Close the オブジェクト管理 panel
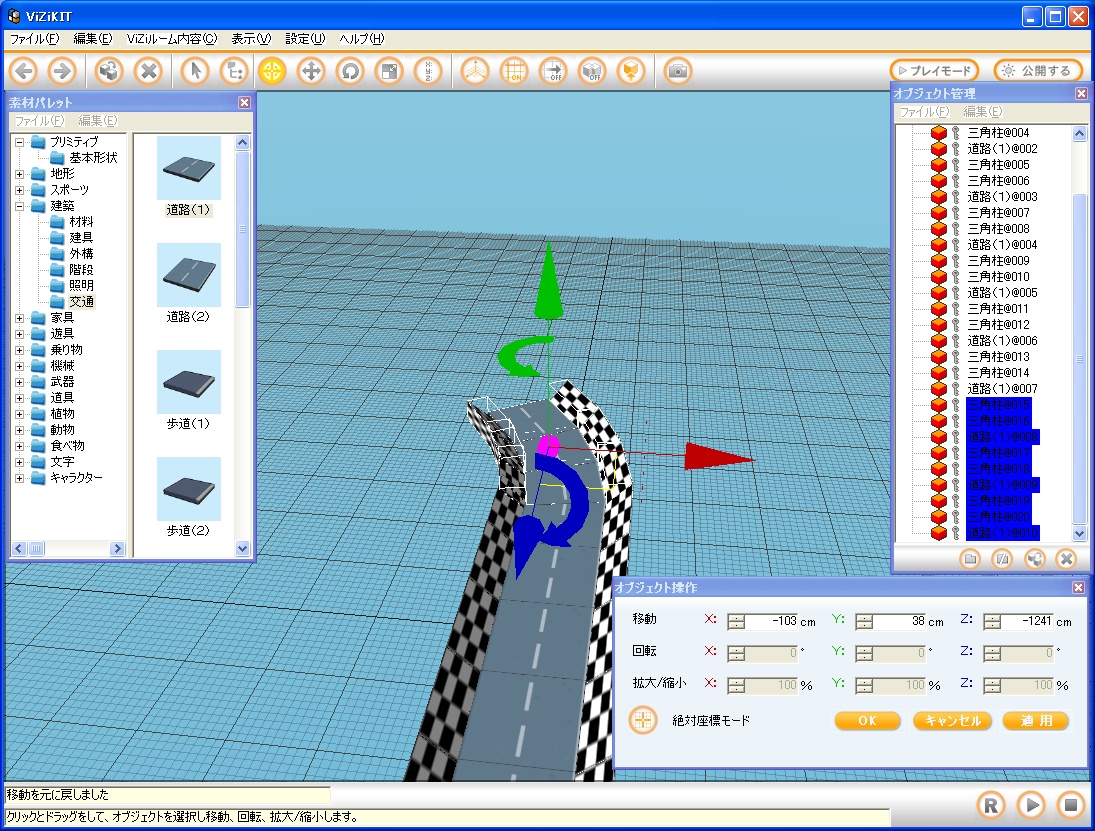Screen dimensions: 1095x831 [x=1081, y=94]
